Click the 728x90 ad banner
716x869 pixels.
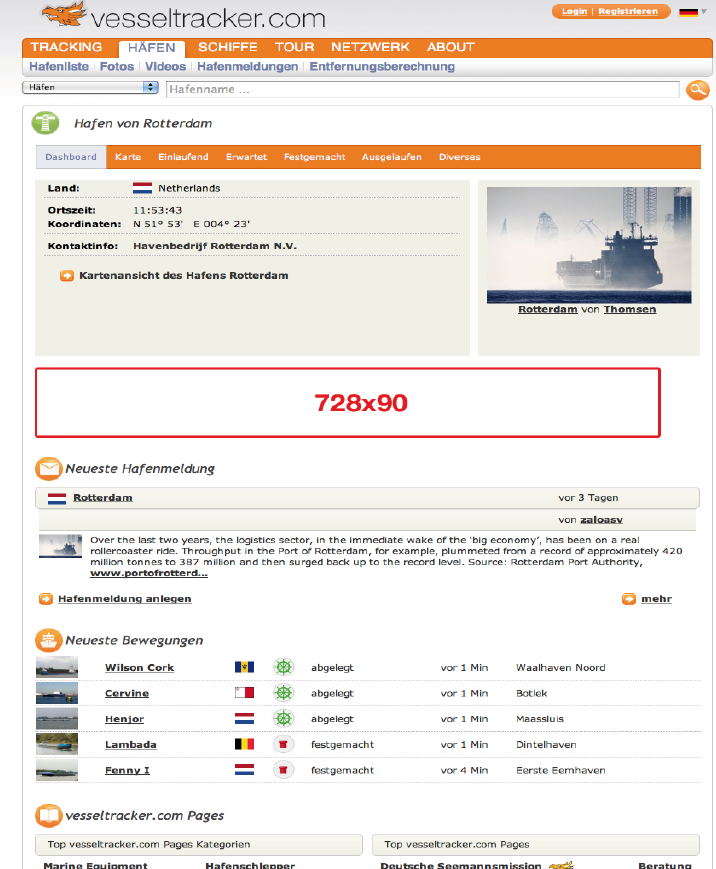point(348,403)
